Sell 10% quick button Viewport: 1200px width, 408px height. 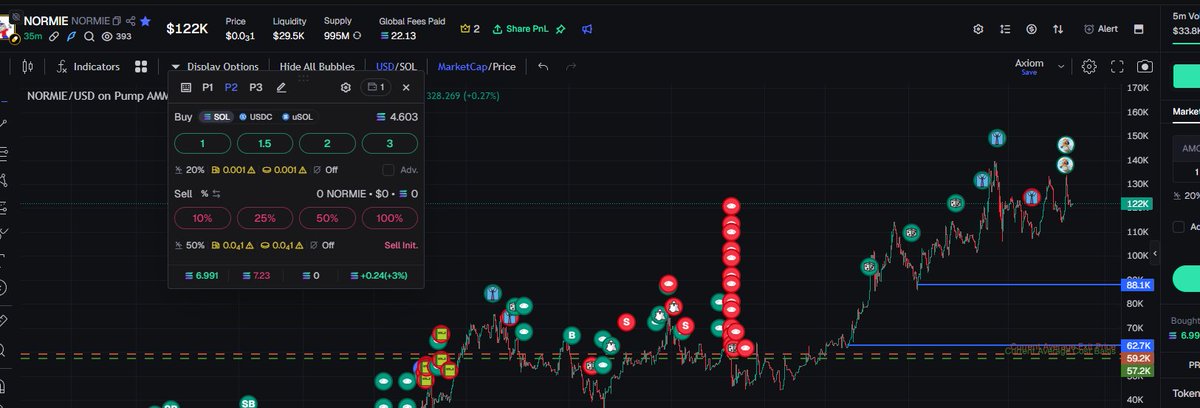point(202,218)
